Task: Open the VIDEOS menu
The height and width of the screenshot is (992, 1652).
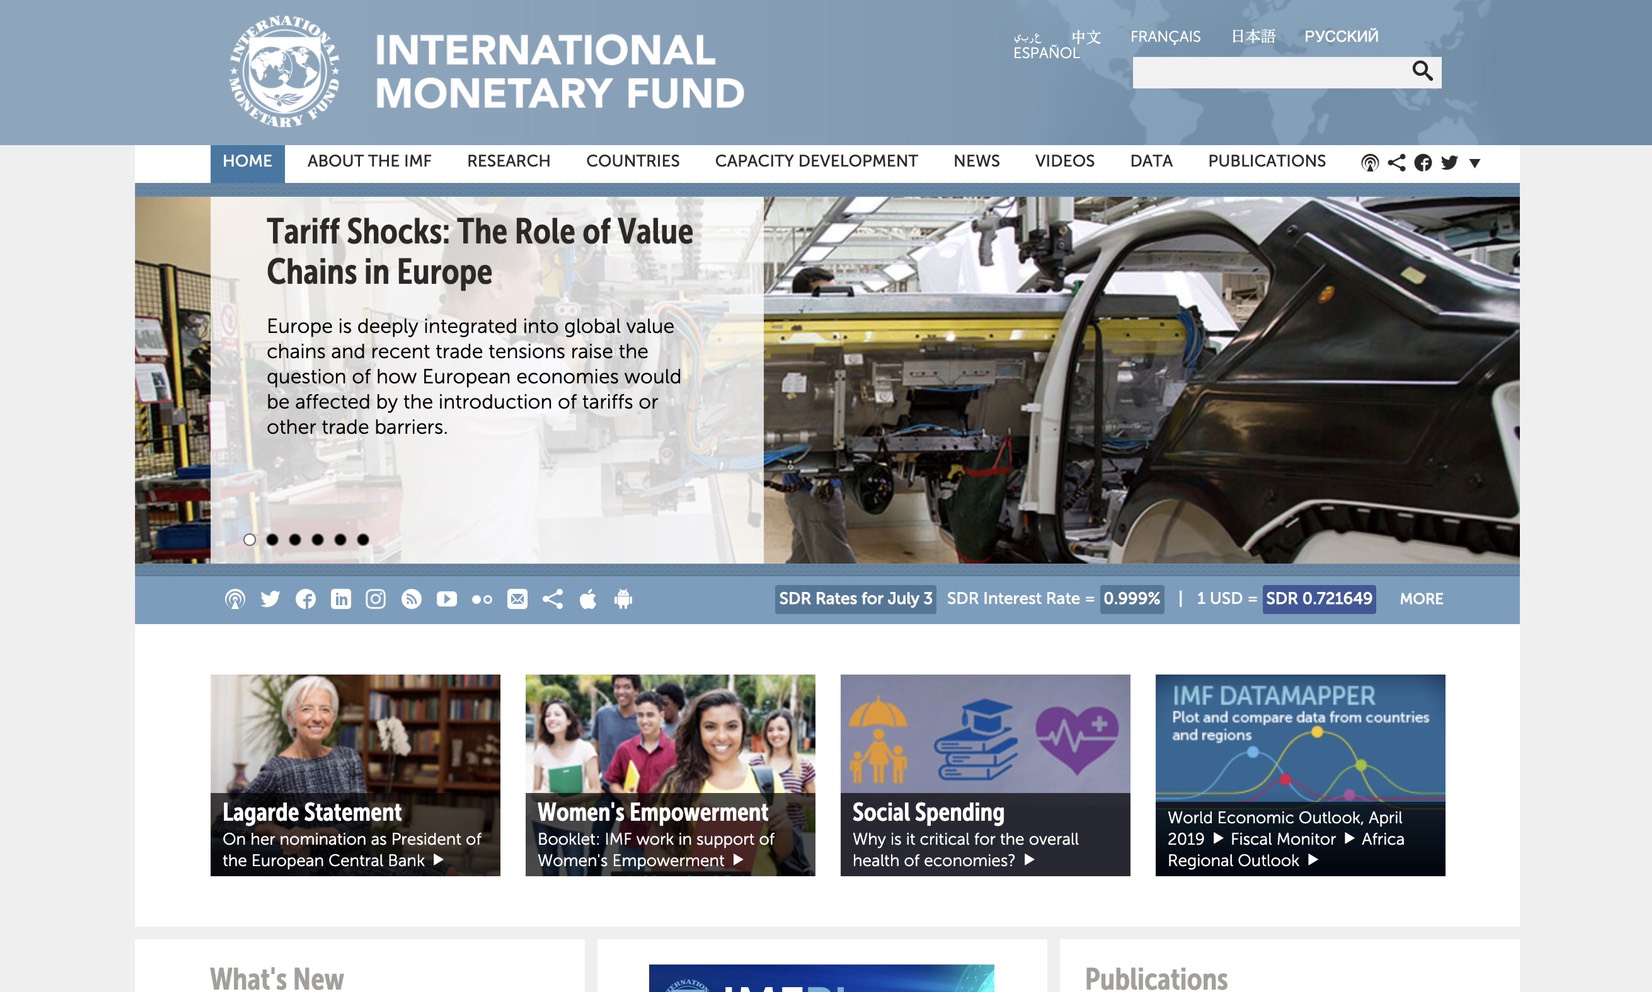Action: pyautogui.click(x=1064, y=162)
